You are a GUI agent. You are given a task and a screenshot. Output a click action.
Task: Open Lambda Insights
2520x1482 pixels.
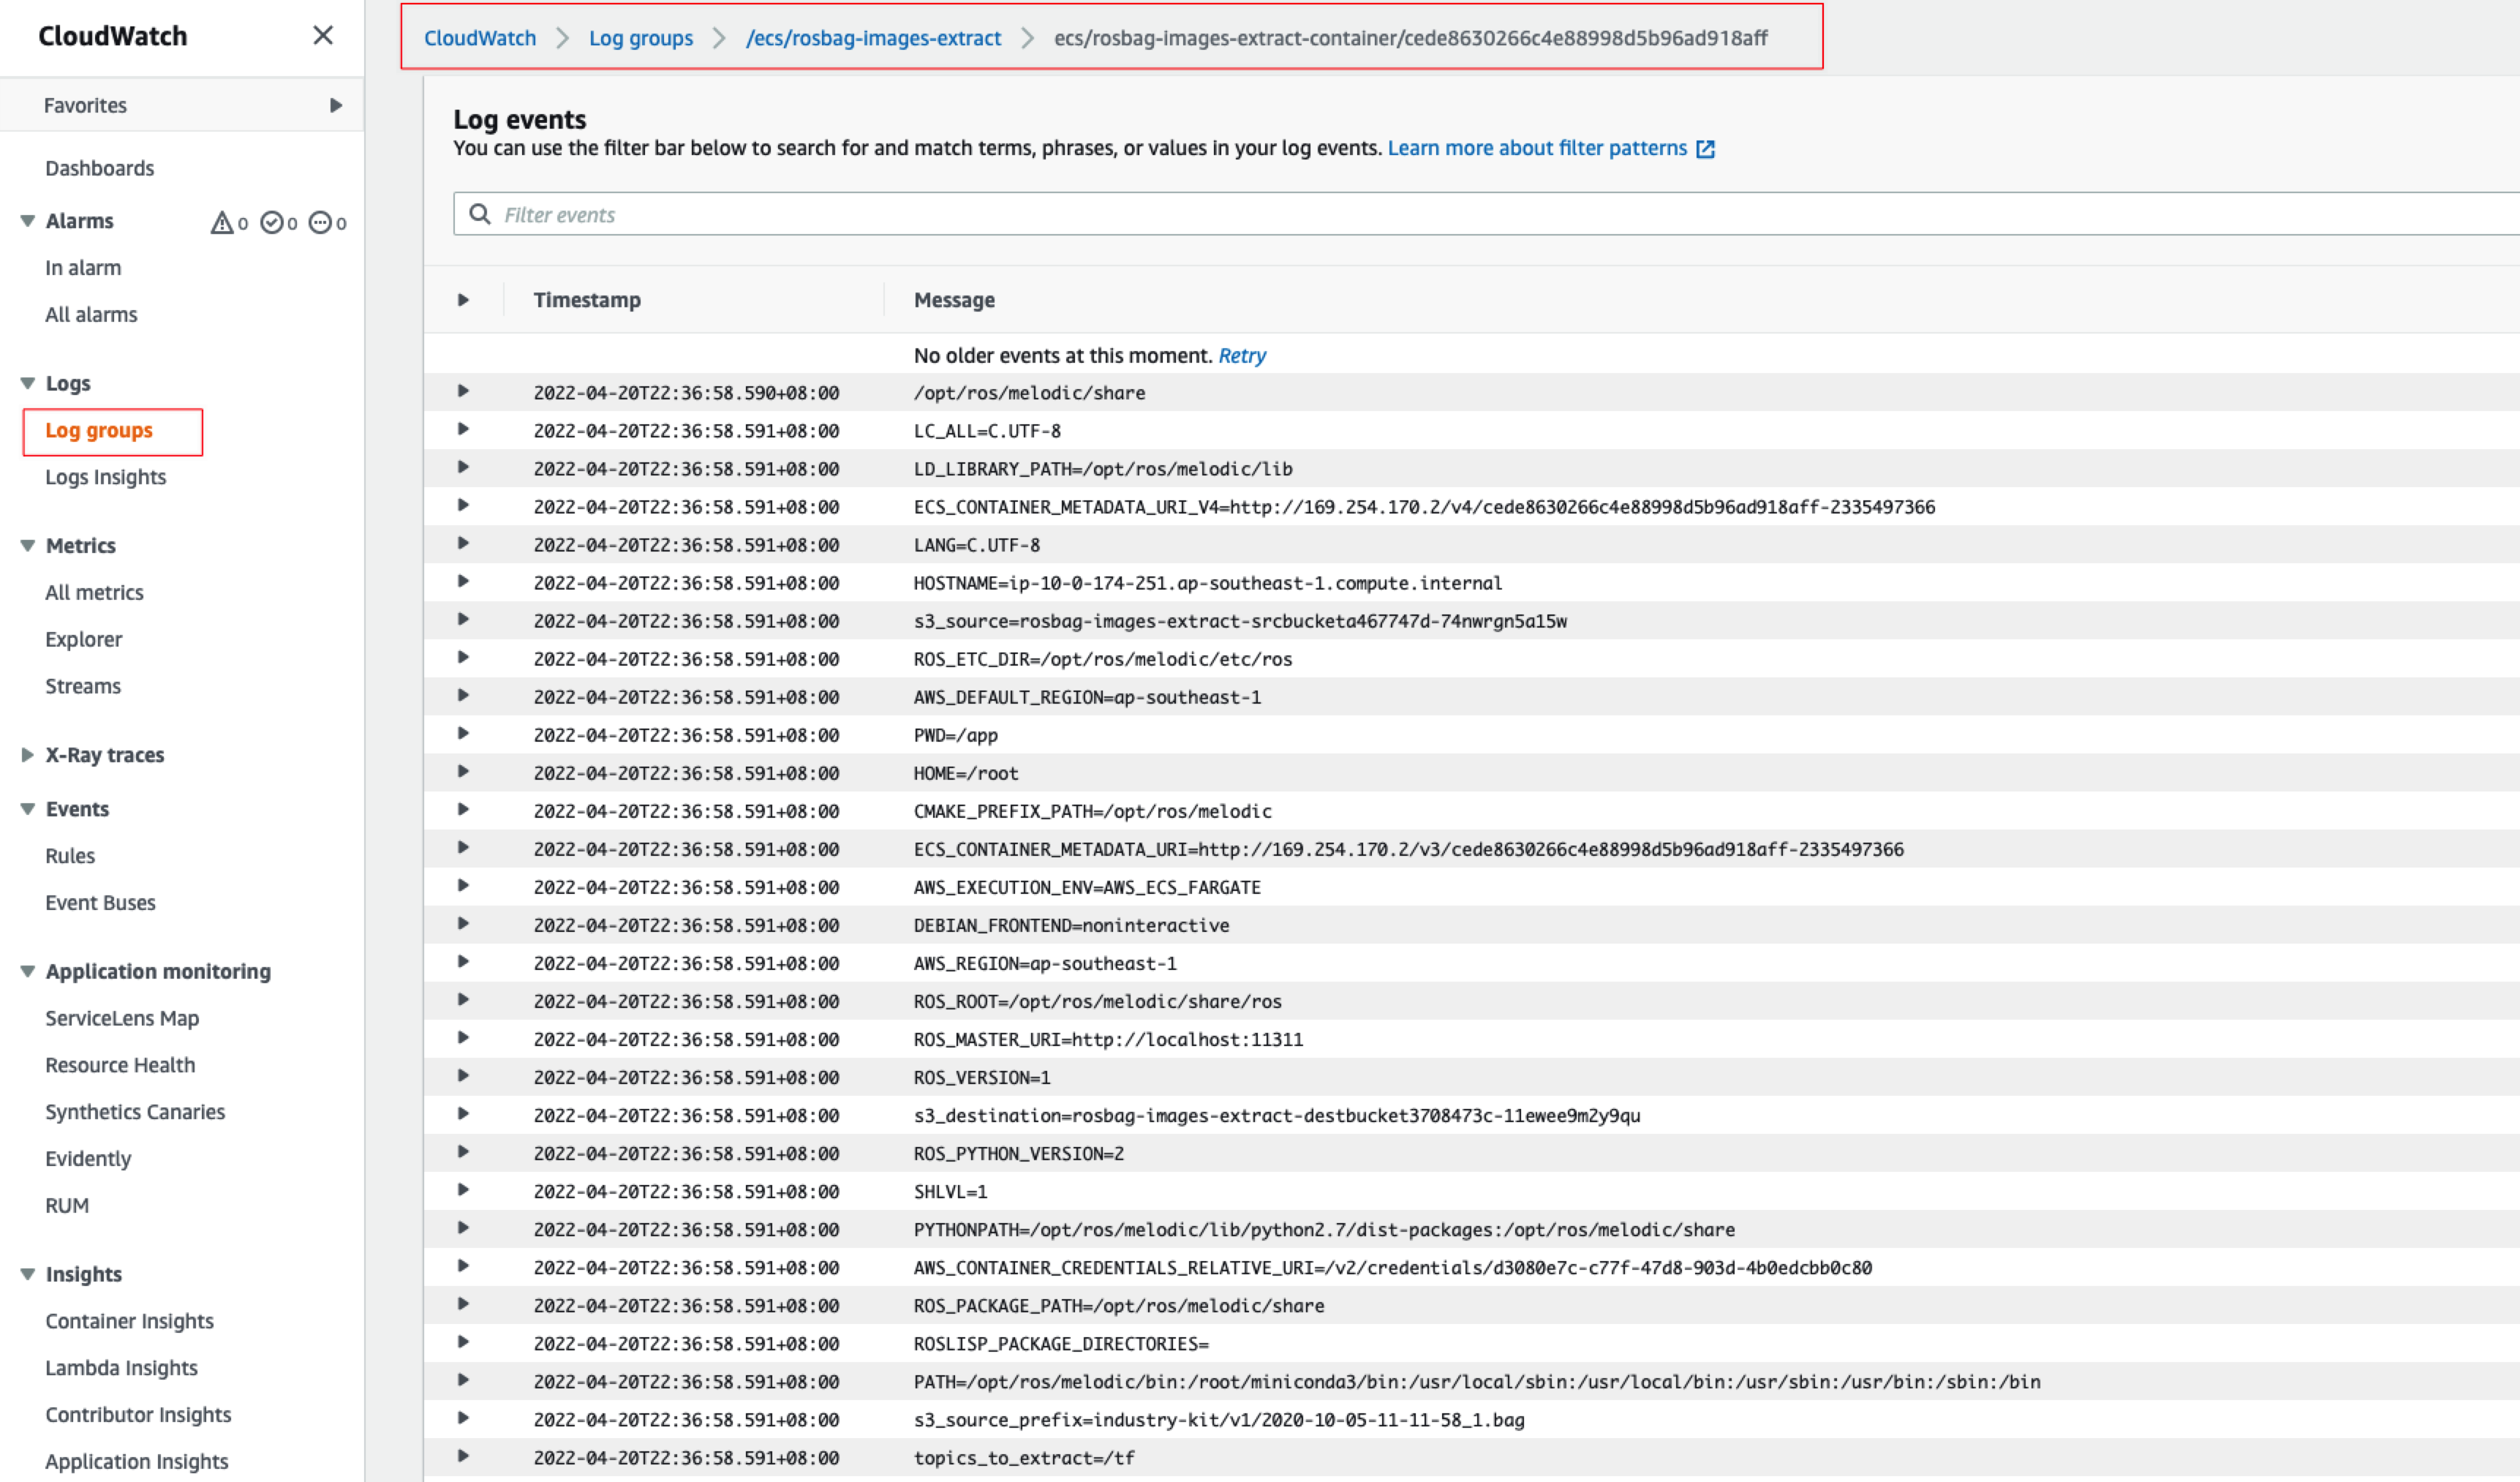(121, 1368)
